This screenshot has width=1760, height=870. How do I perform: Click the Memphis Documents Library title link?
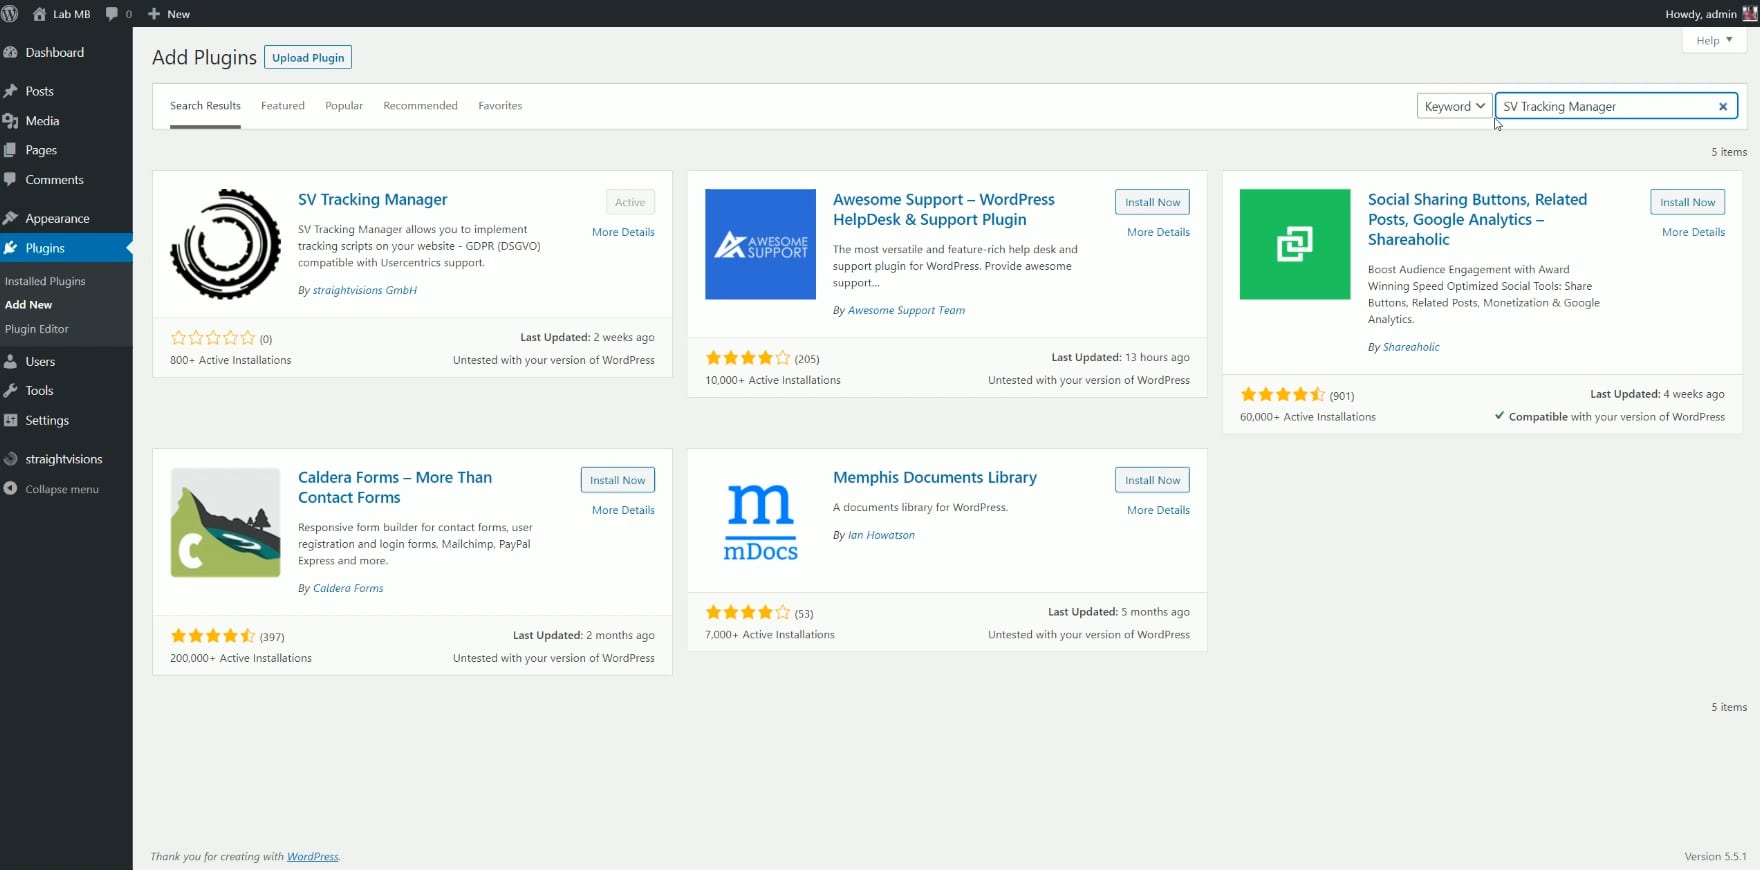(x=934, y=478)
